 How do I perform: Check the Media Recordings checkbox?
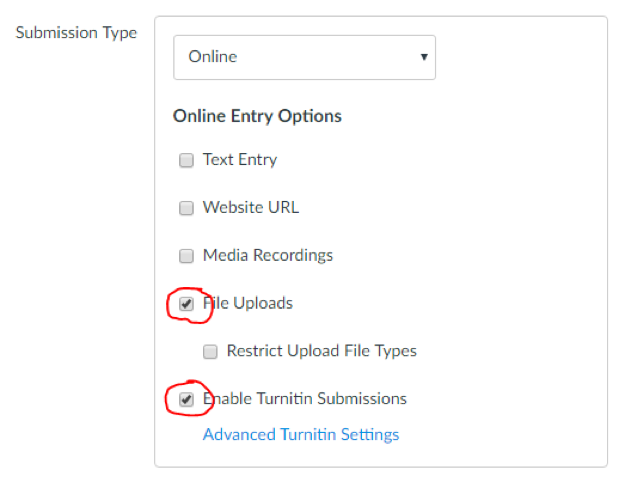(186, 256)
